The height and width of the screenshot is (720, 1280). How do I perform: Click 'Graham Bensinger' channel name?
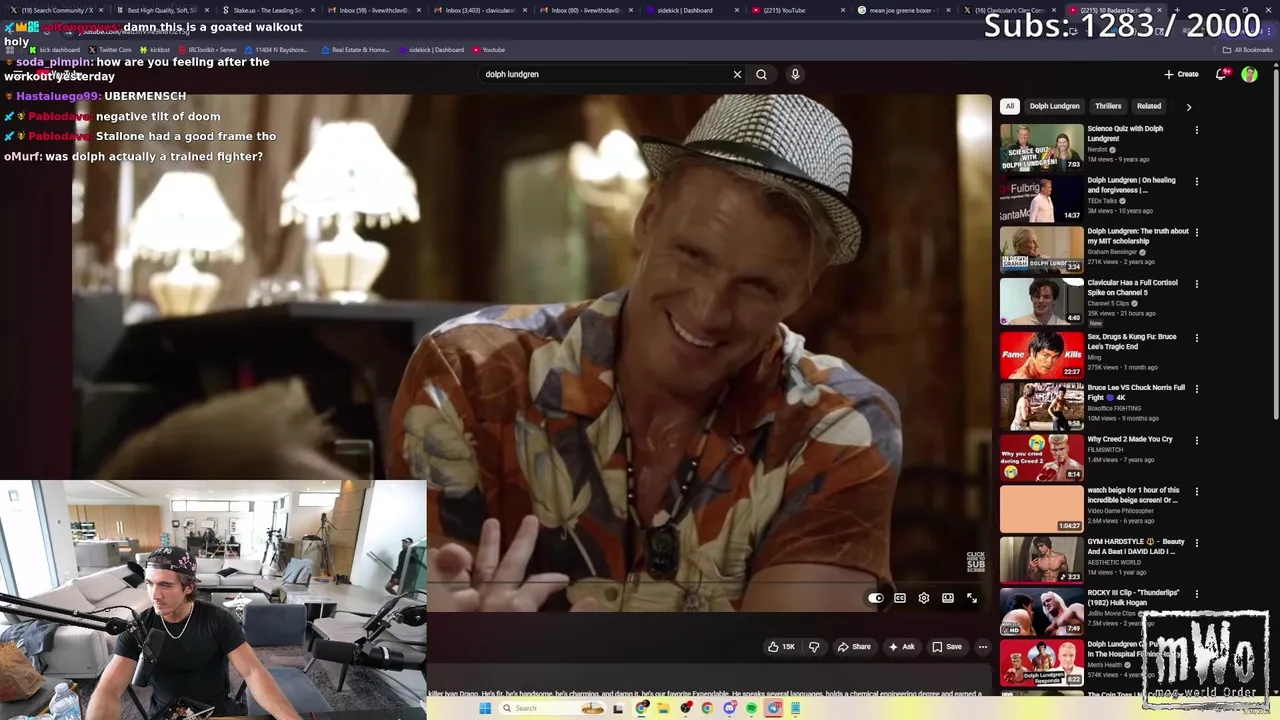1113,253
